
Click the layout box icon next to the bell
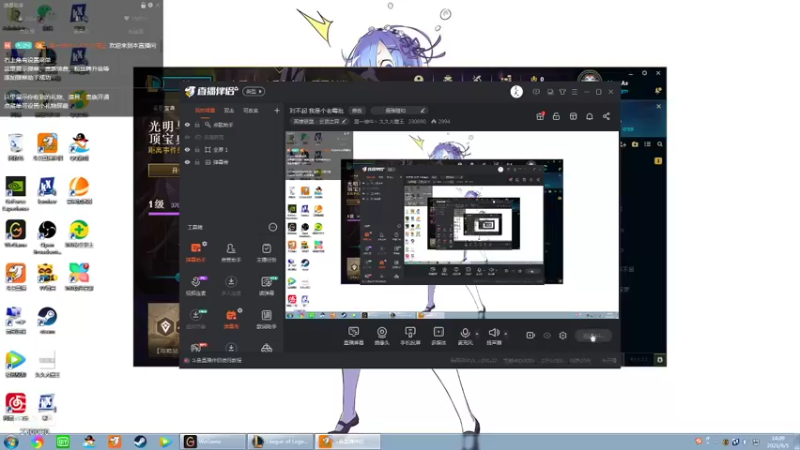click(573, 116)
